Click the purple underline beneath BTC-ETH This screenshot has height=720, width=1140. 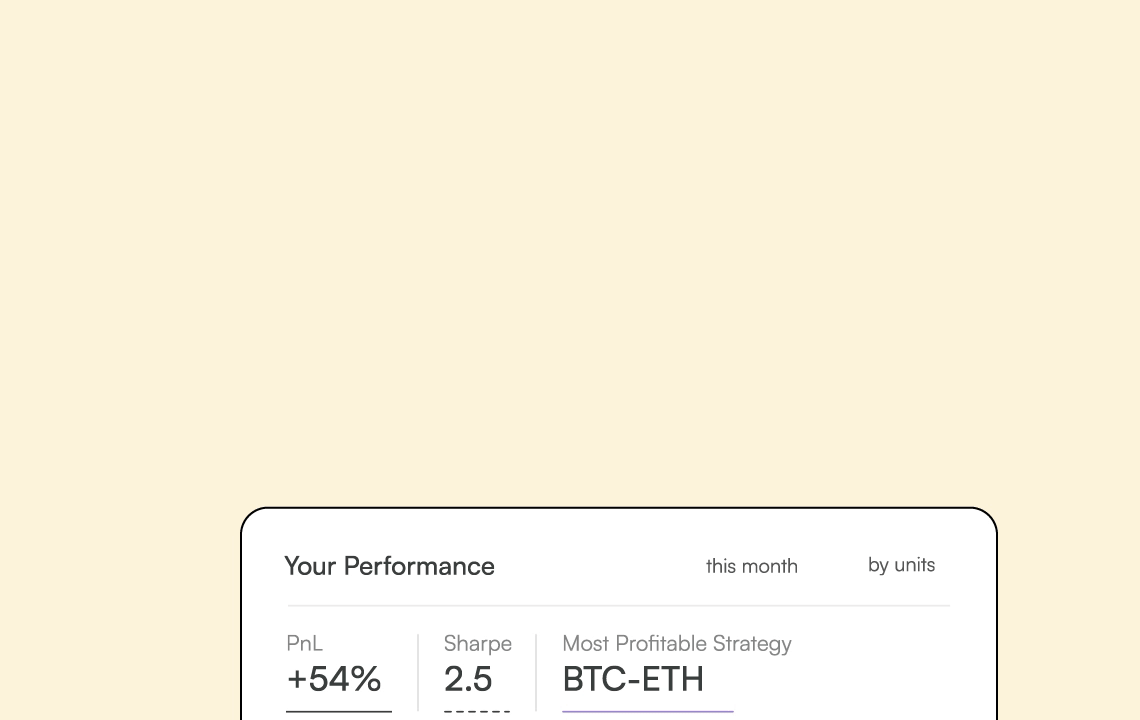coord(647,711)
